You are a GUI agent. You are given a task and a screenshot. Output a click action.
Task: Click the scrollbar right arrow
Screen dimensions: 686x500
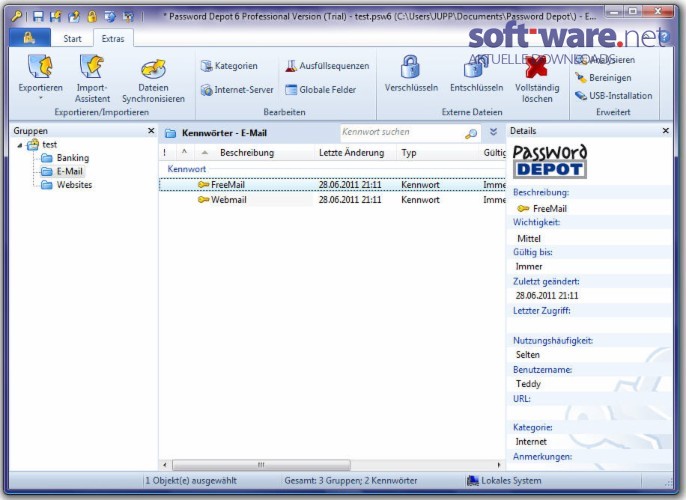499,465
